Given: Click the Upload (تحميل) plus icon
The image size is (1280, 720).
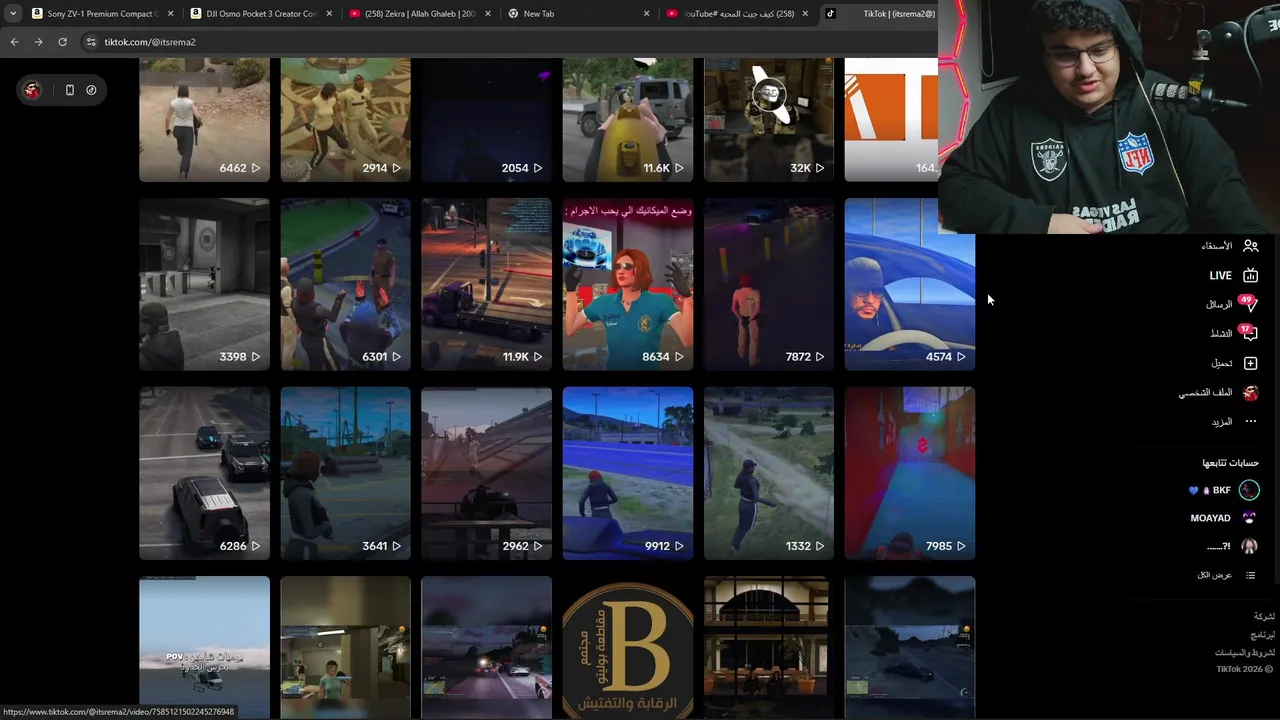Looking at the screenshot, I should point(1250,363).
